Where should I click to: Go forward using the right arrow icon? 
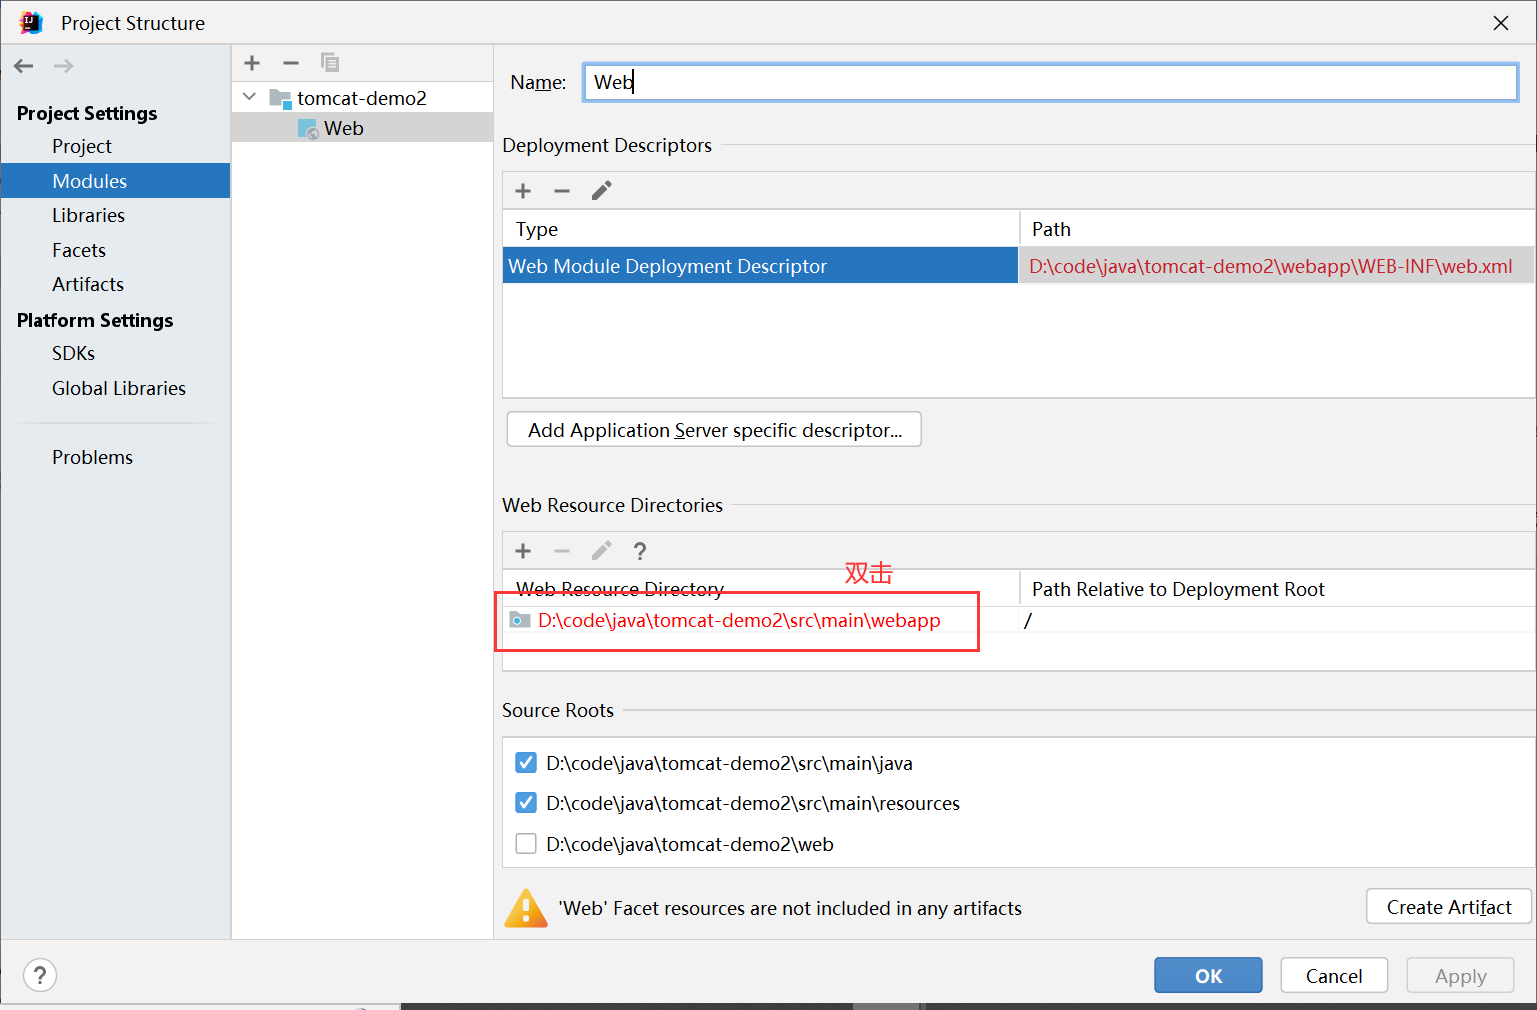(x=63, y=66)
